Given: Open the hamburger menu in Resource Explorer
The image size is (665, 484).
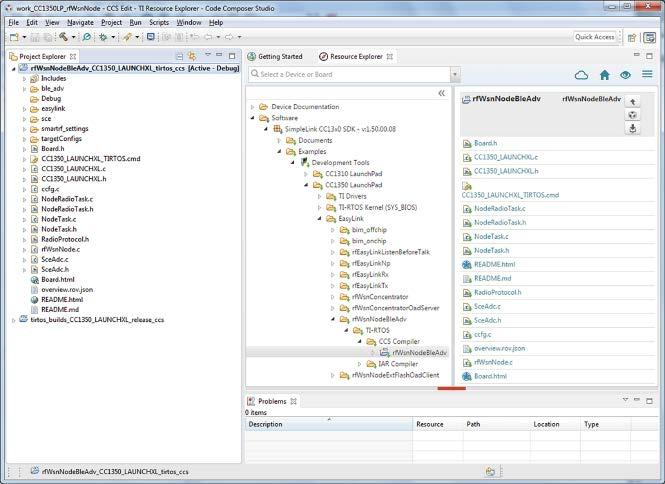Looking at the screenshot, I should coord(647,74).
